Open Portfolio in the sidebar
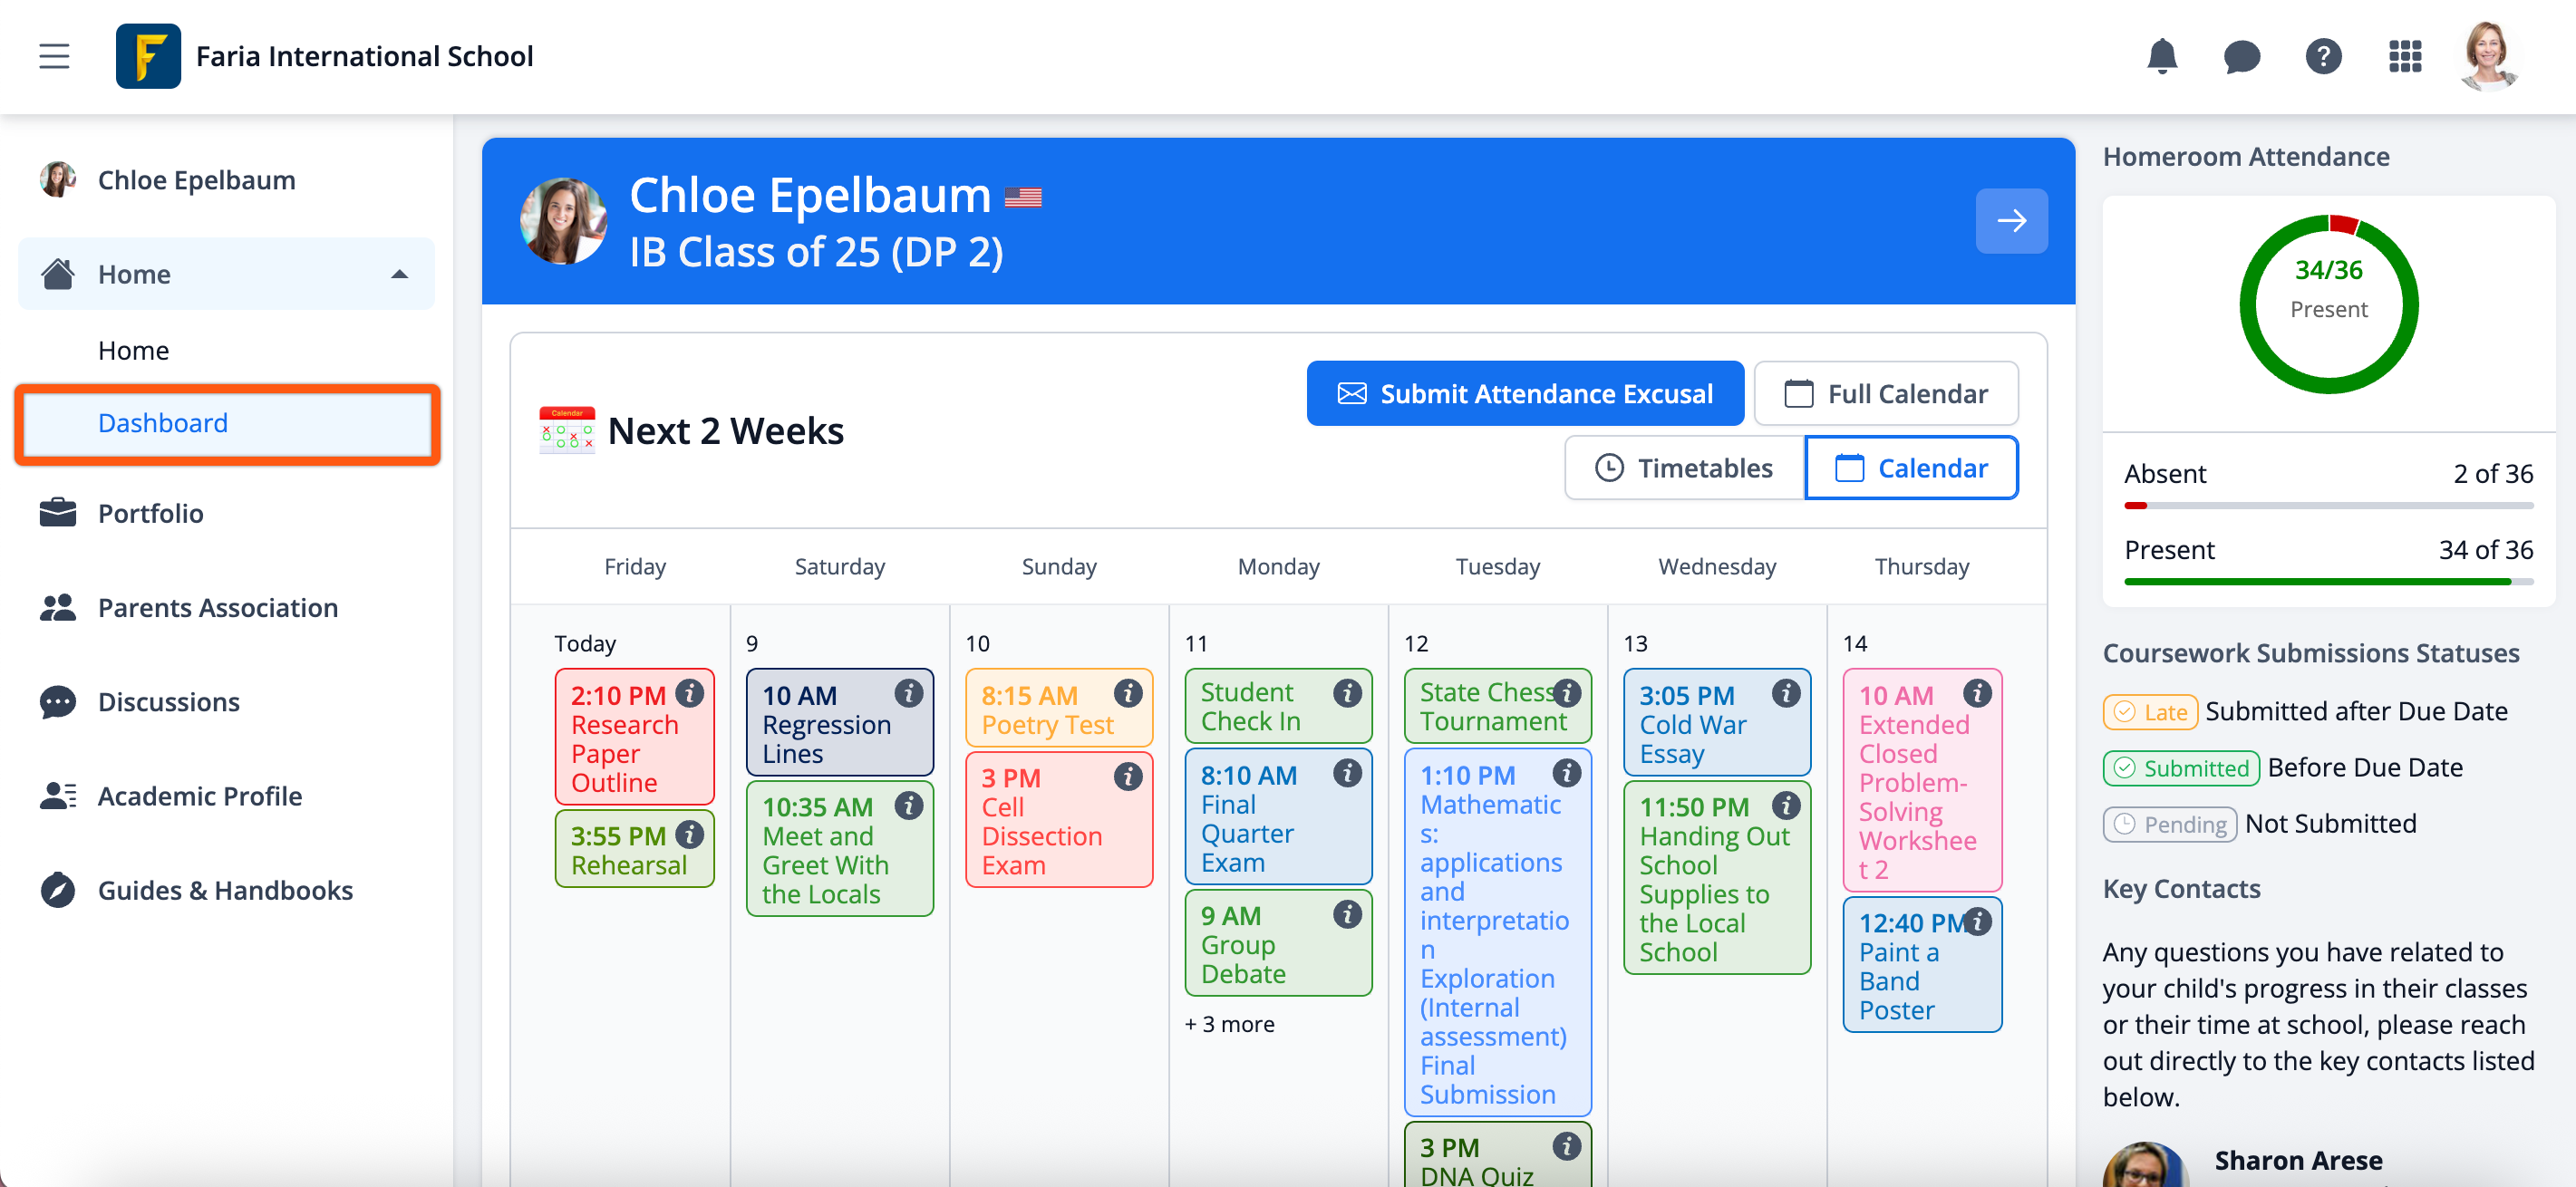 click(x=150, y=513)
